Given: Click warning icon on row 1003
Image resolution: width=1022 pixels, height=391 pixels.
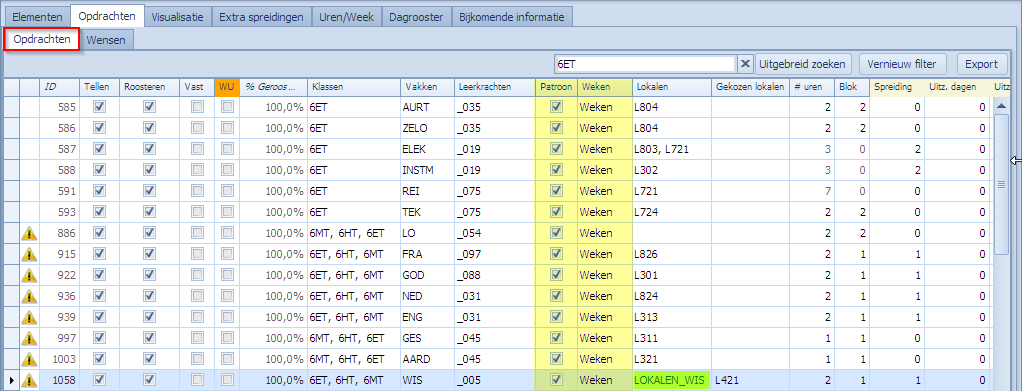Looking at the screenshot, I should point(29,358).
